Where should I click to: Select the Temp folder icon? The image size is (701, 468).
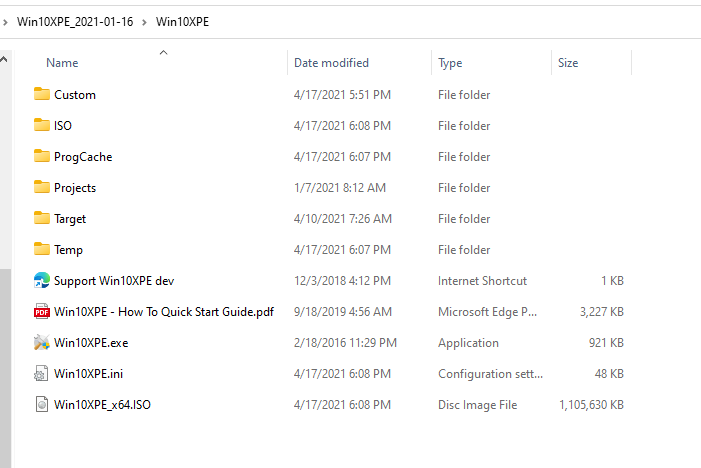pyautogui.click(x=42, y=249)
